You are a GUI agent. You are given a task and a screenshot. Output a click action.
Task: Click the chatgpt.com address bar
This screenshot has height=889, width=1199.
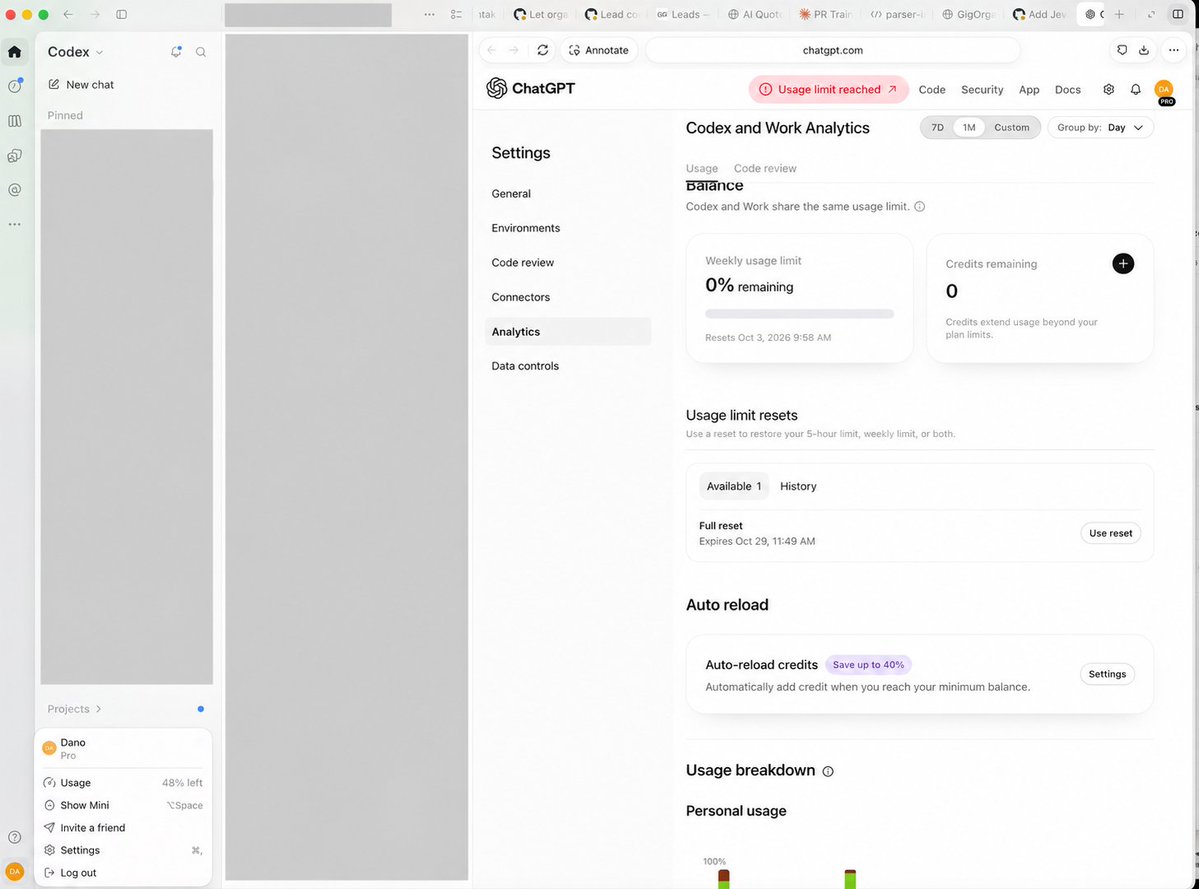833,50
